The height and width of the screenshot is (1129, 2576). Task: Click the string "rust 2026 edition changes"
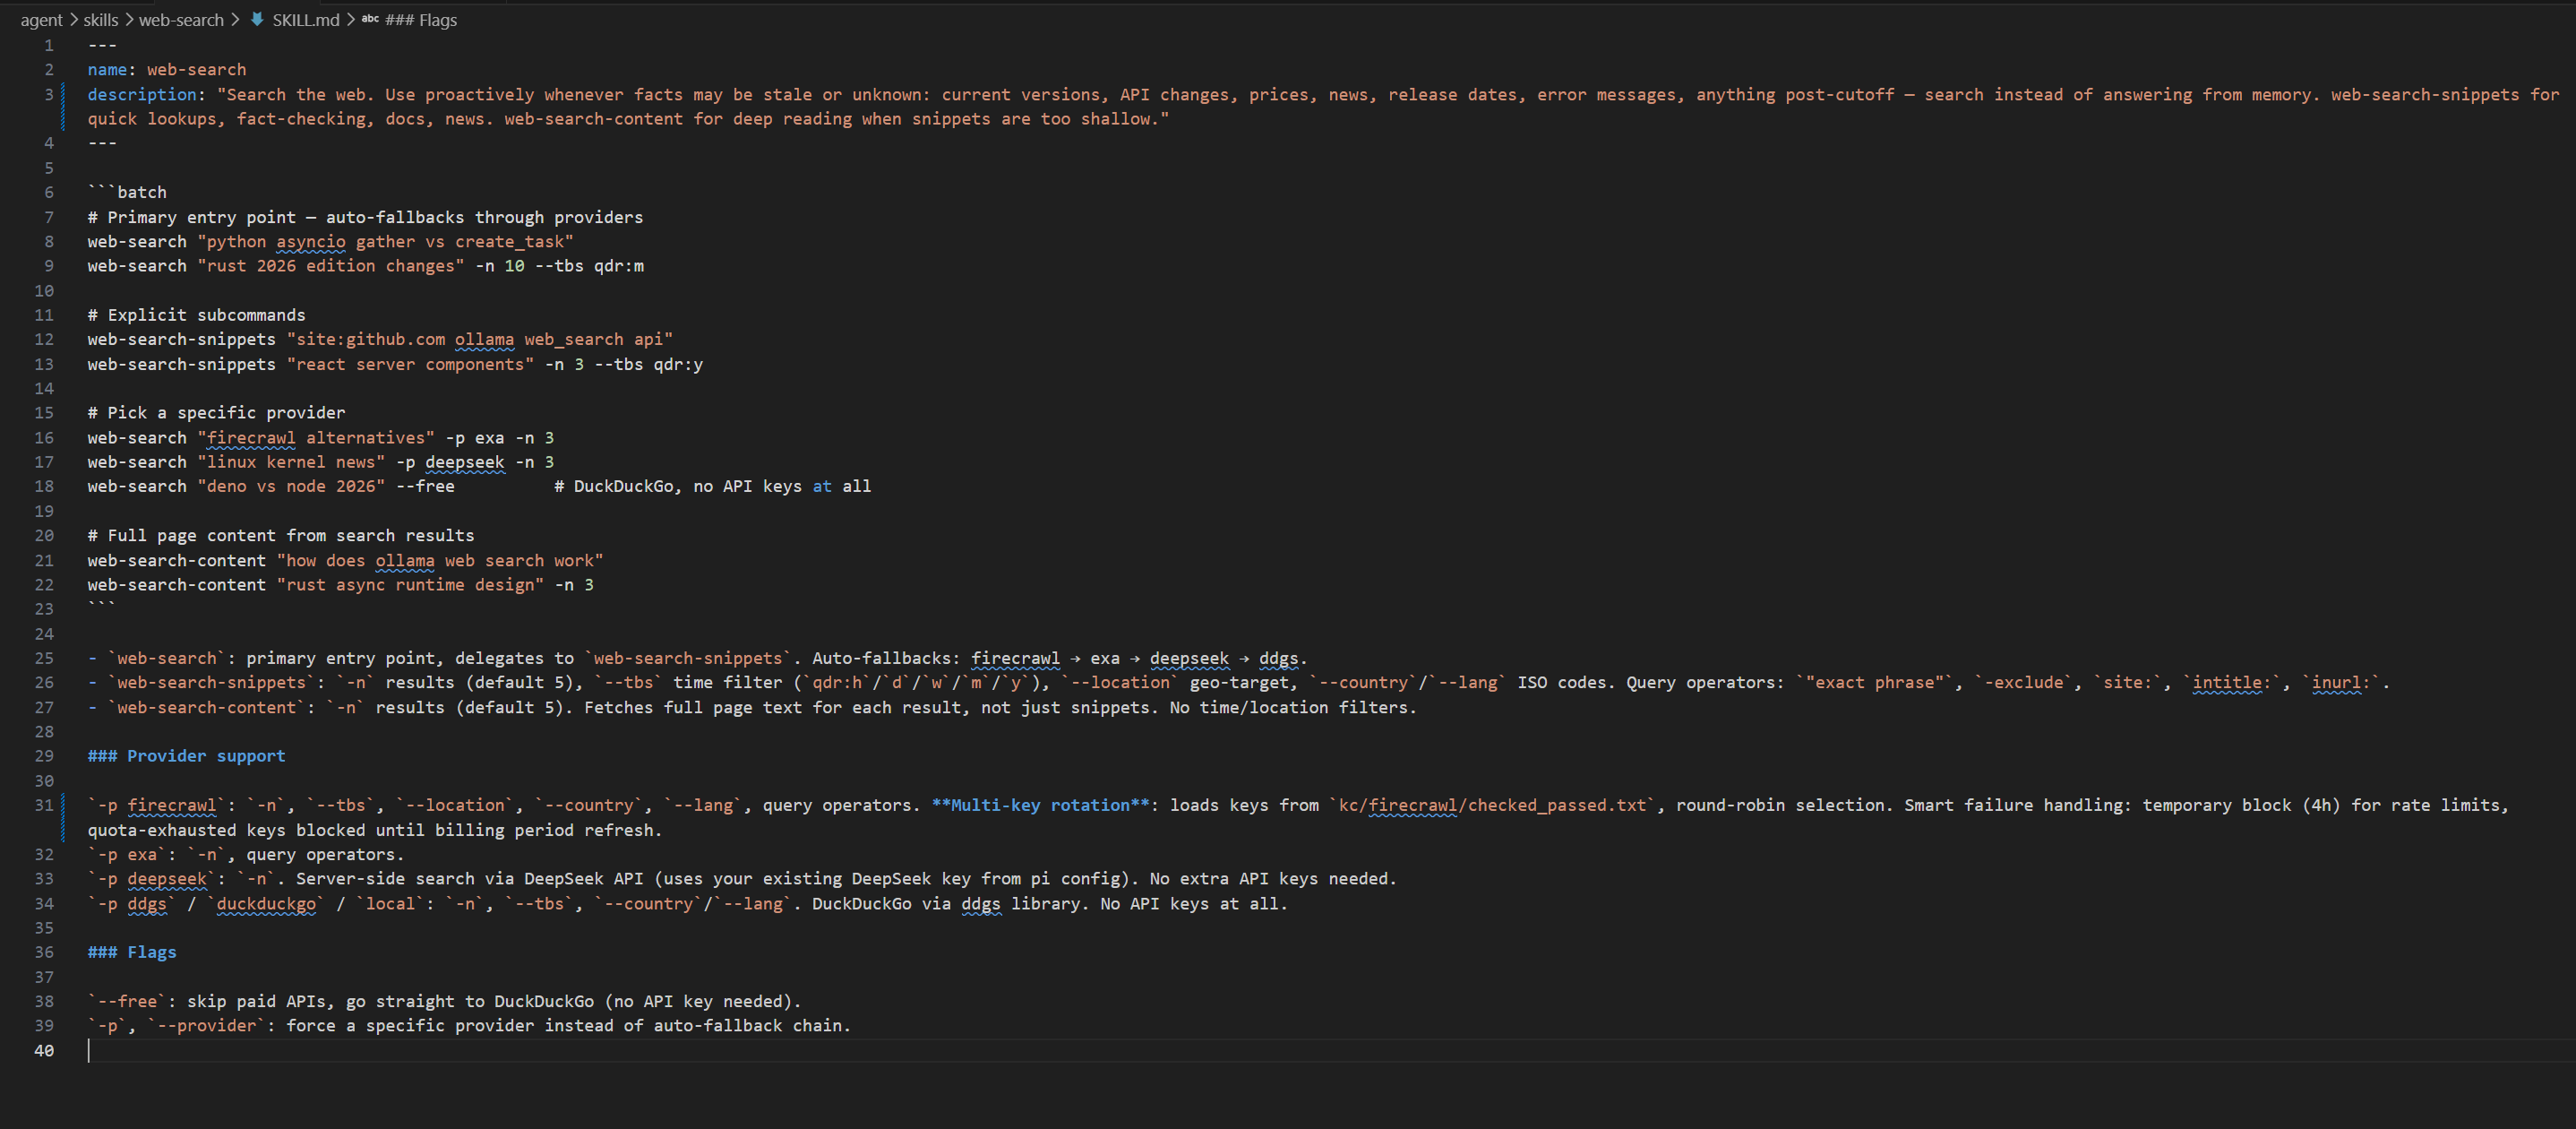(331, 266)
